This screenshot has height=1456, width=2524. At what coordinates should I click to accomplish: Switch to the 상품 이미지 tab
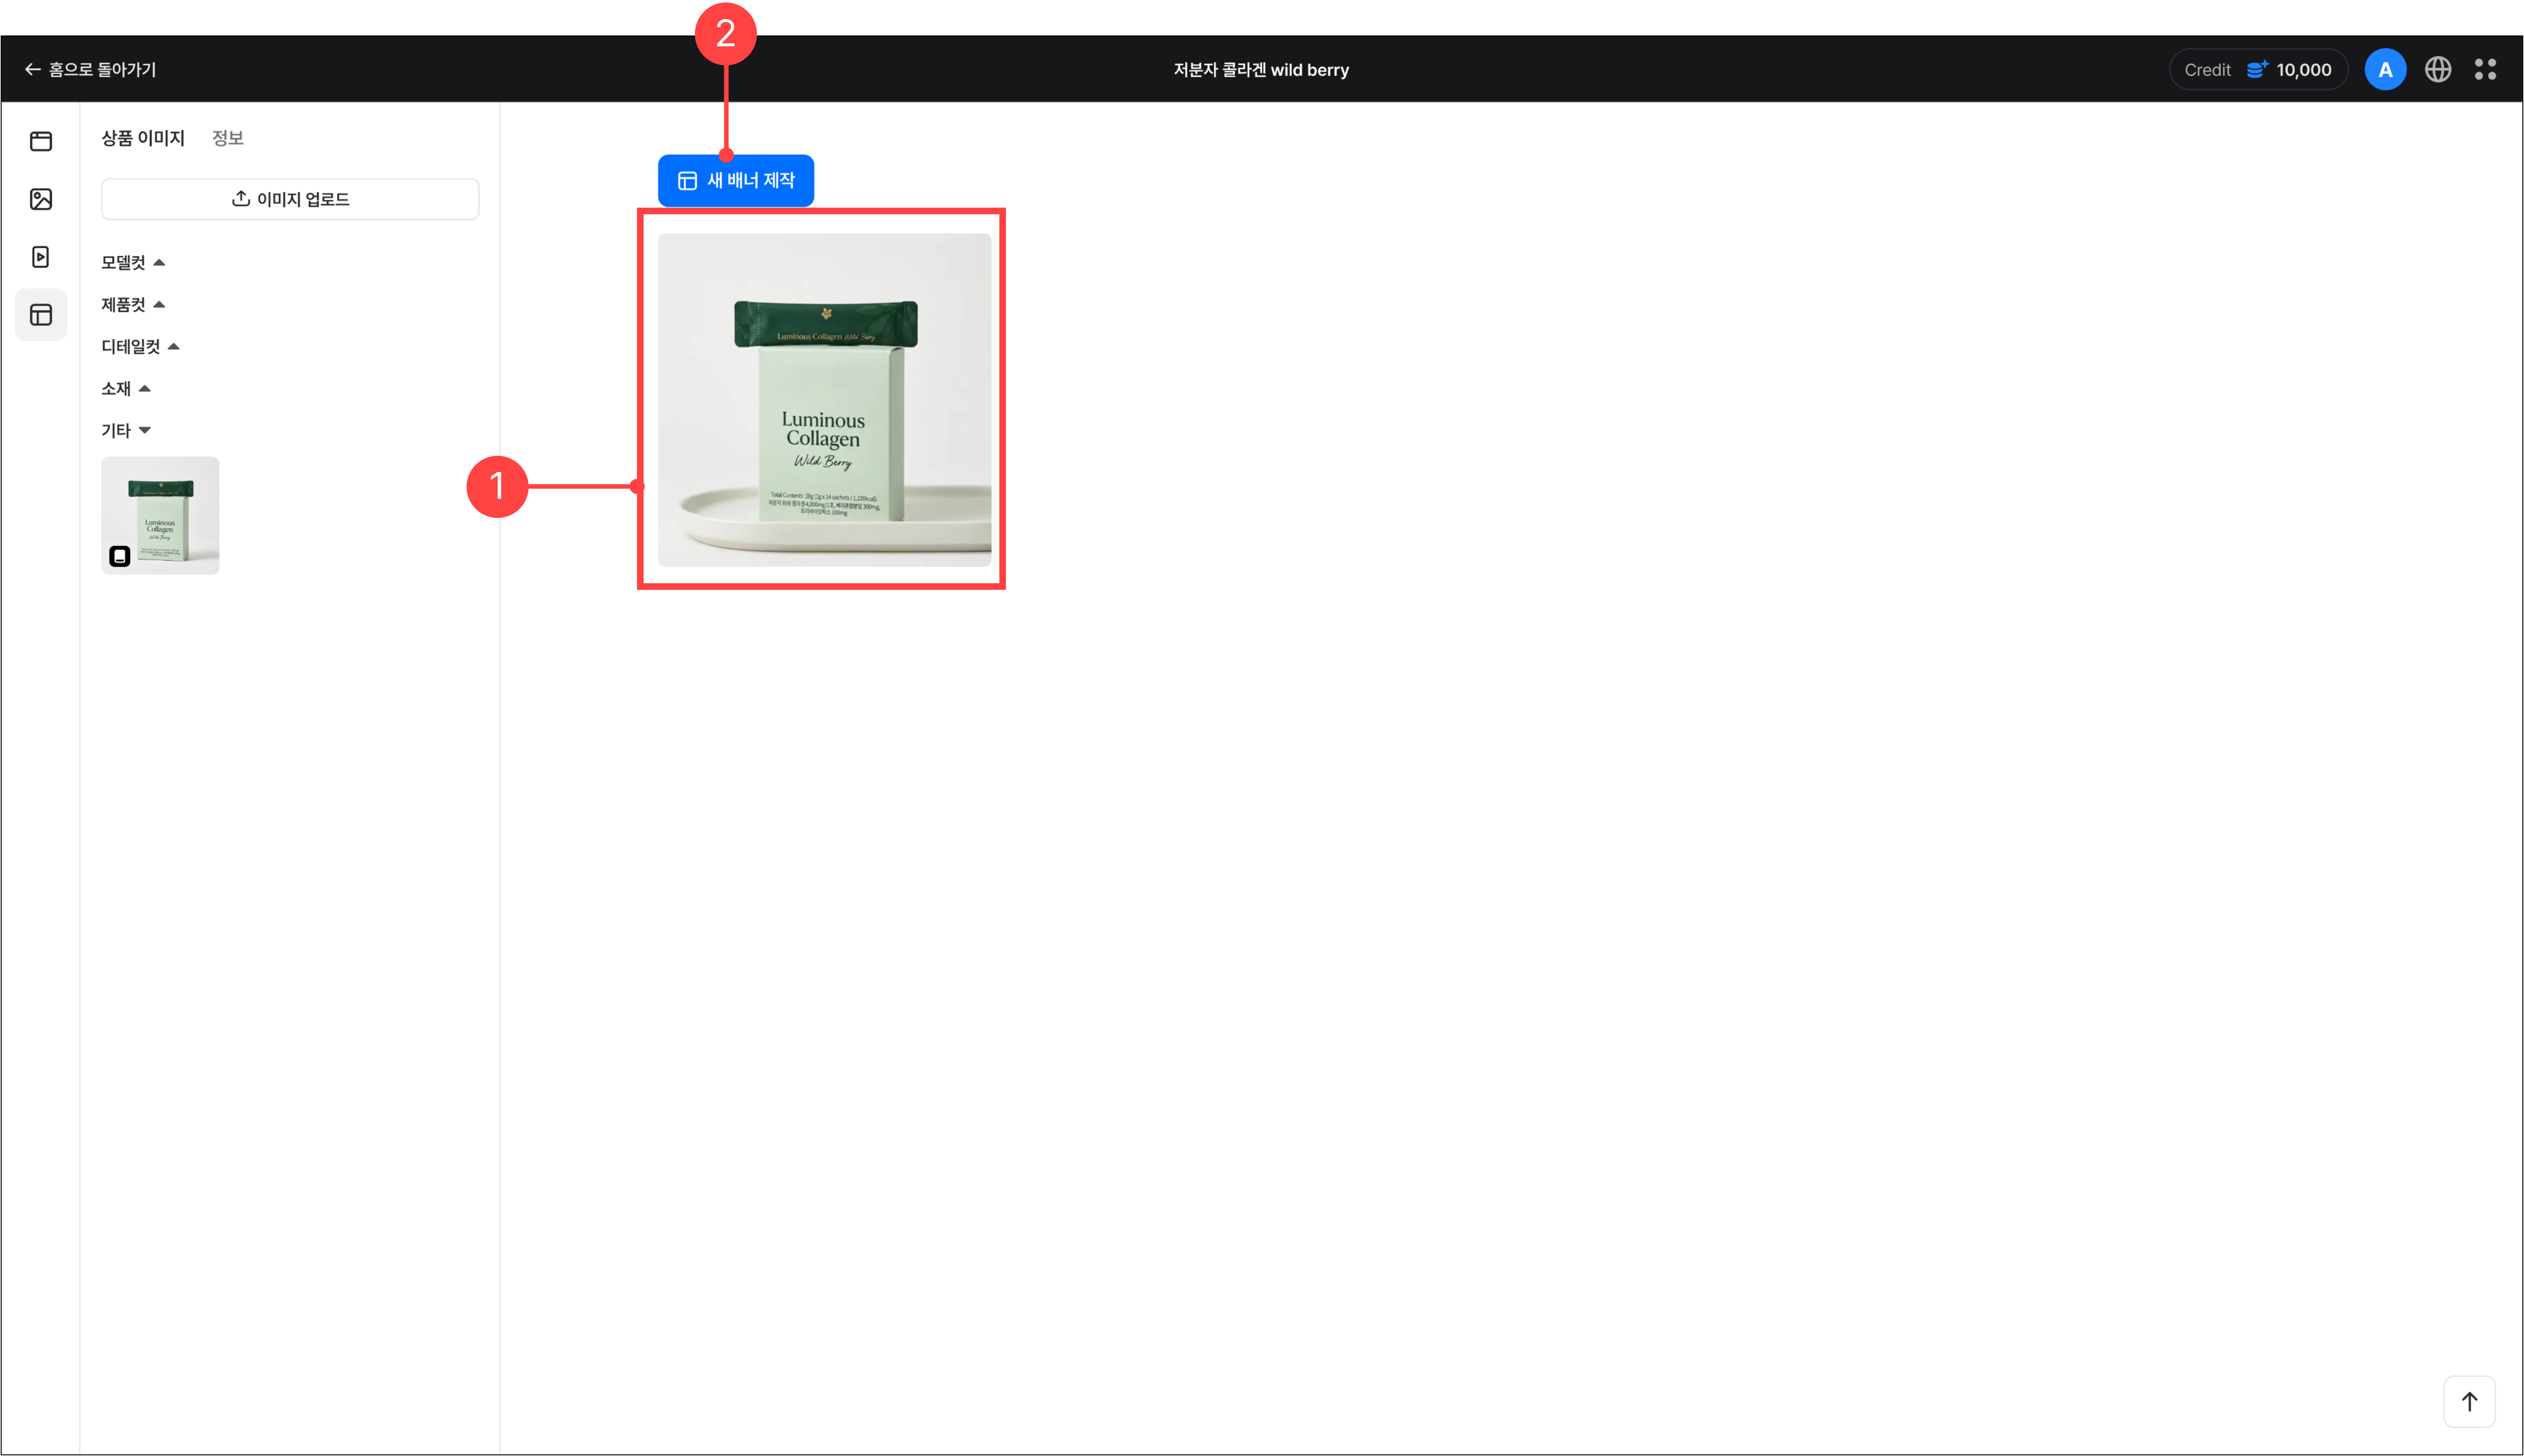pos(143,138)
